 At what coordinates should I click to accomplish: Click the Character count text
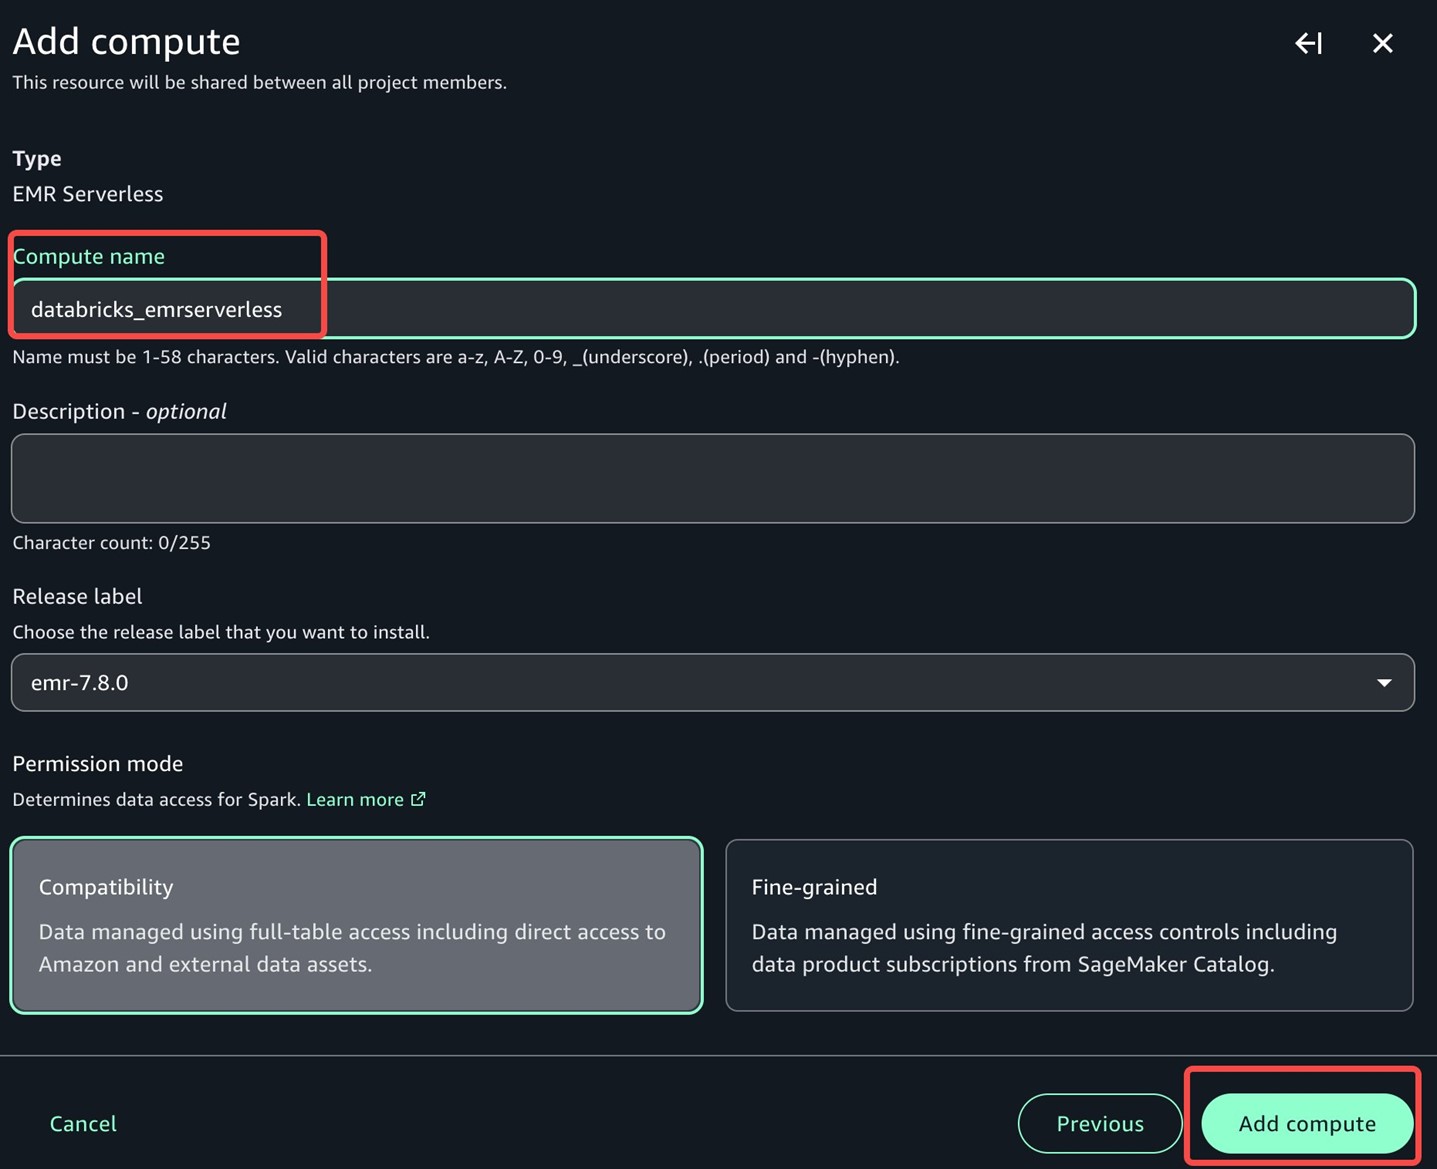111,543
